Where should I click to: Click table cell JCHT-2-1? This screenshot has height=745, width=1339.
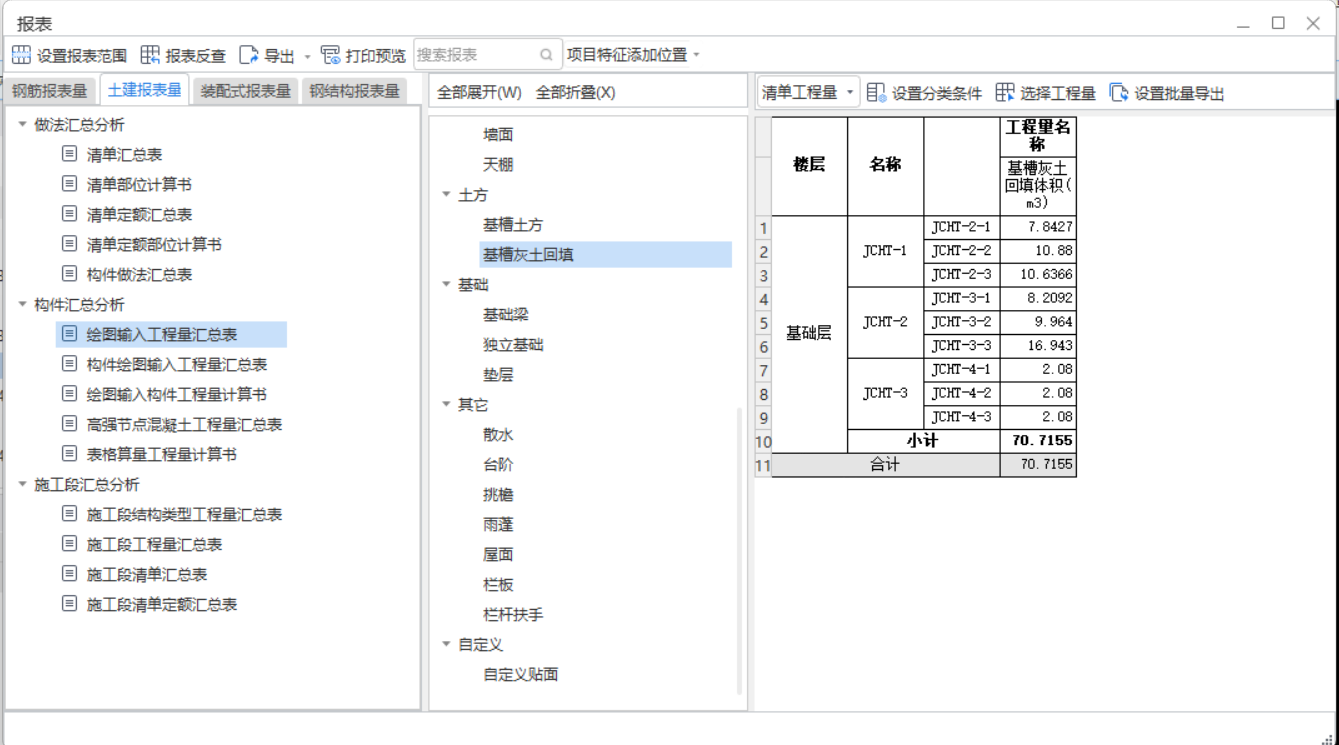tap(961, 227)
